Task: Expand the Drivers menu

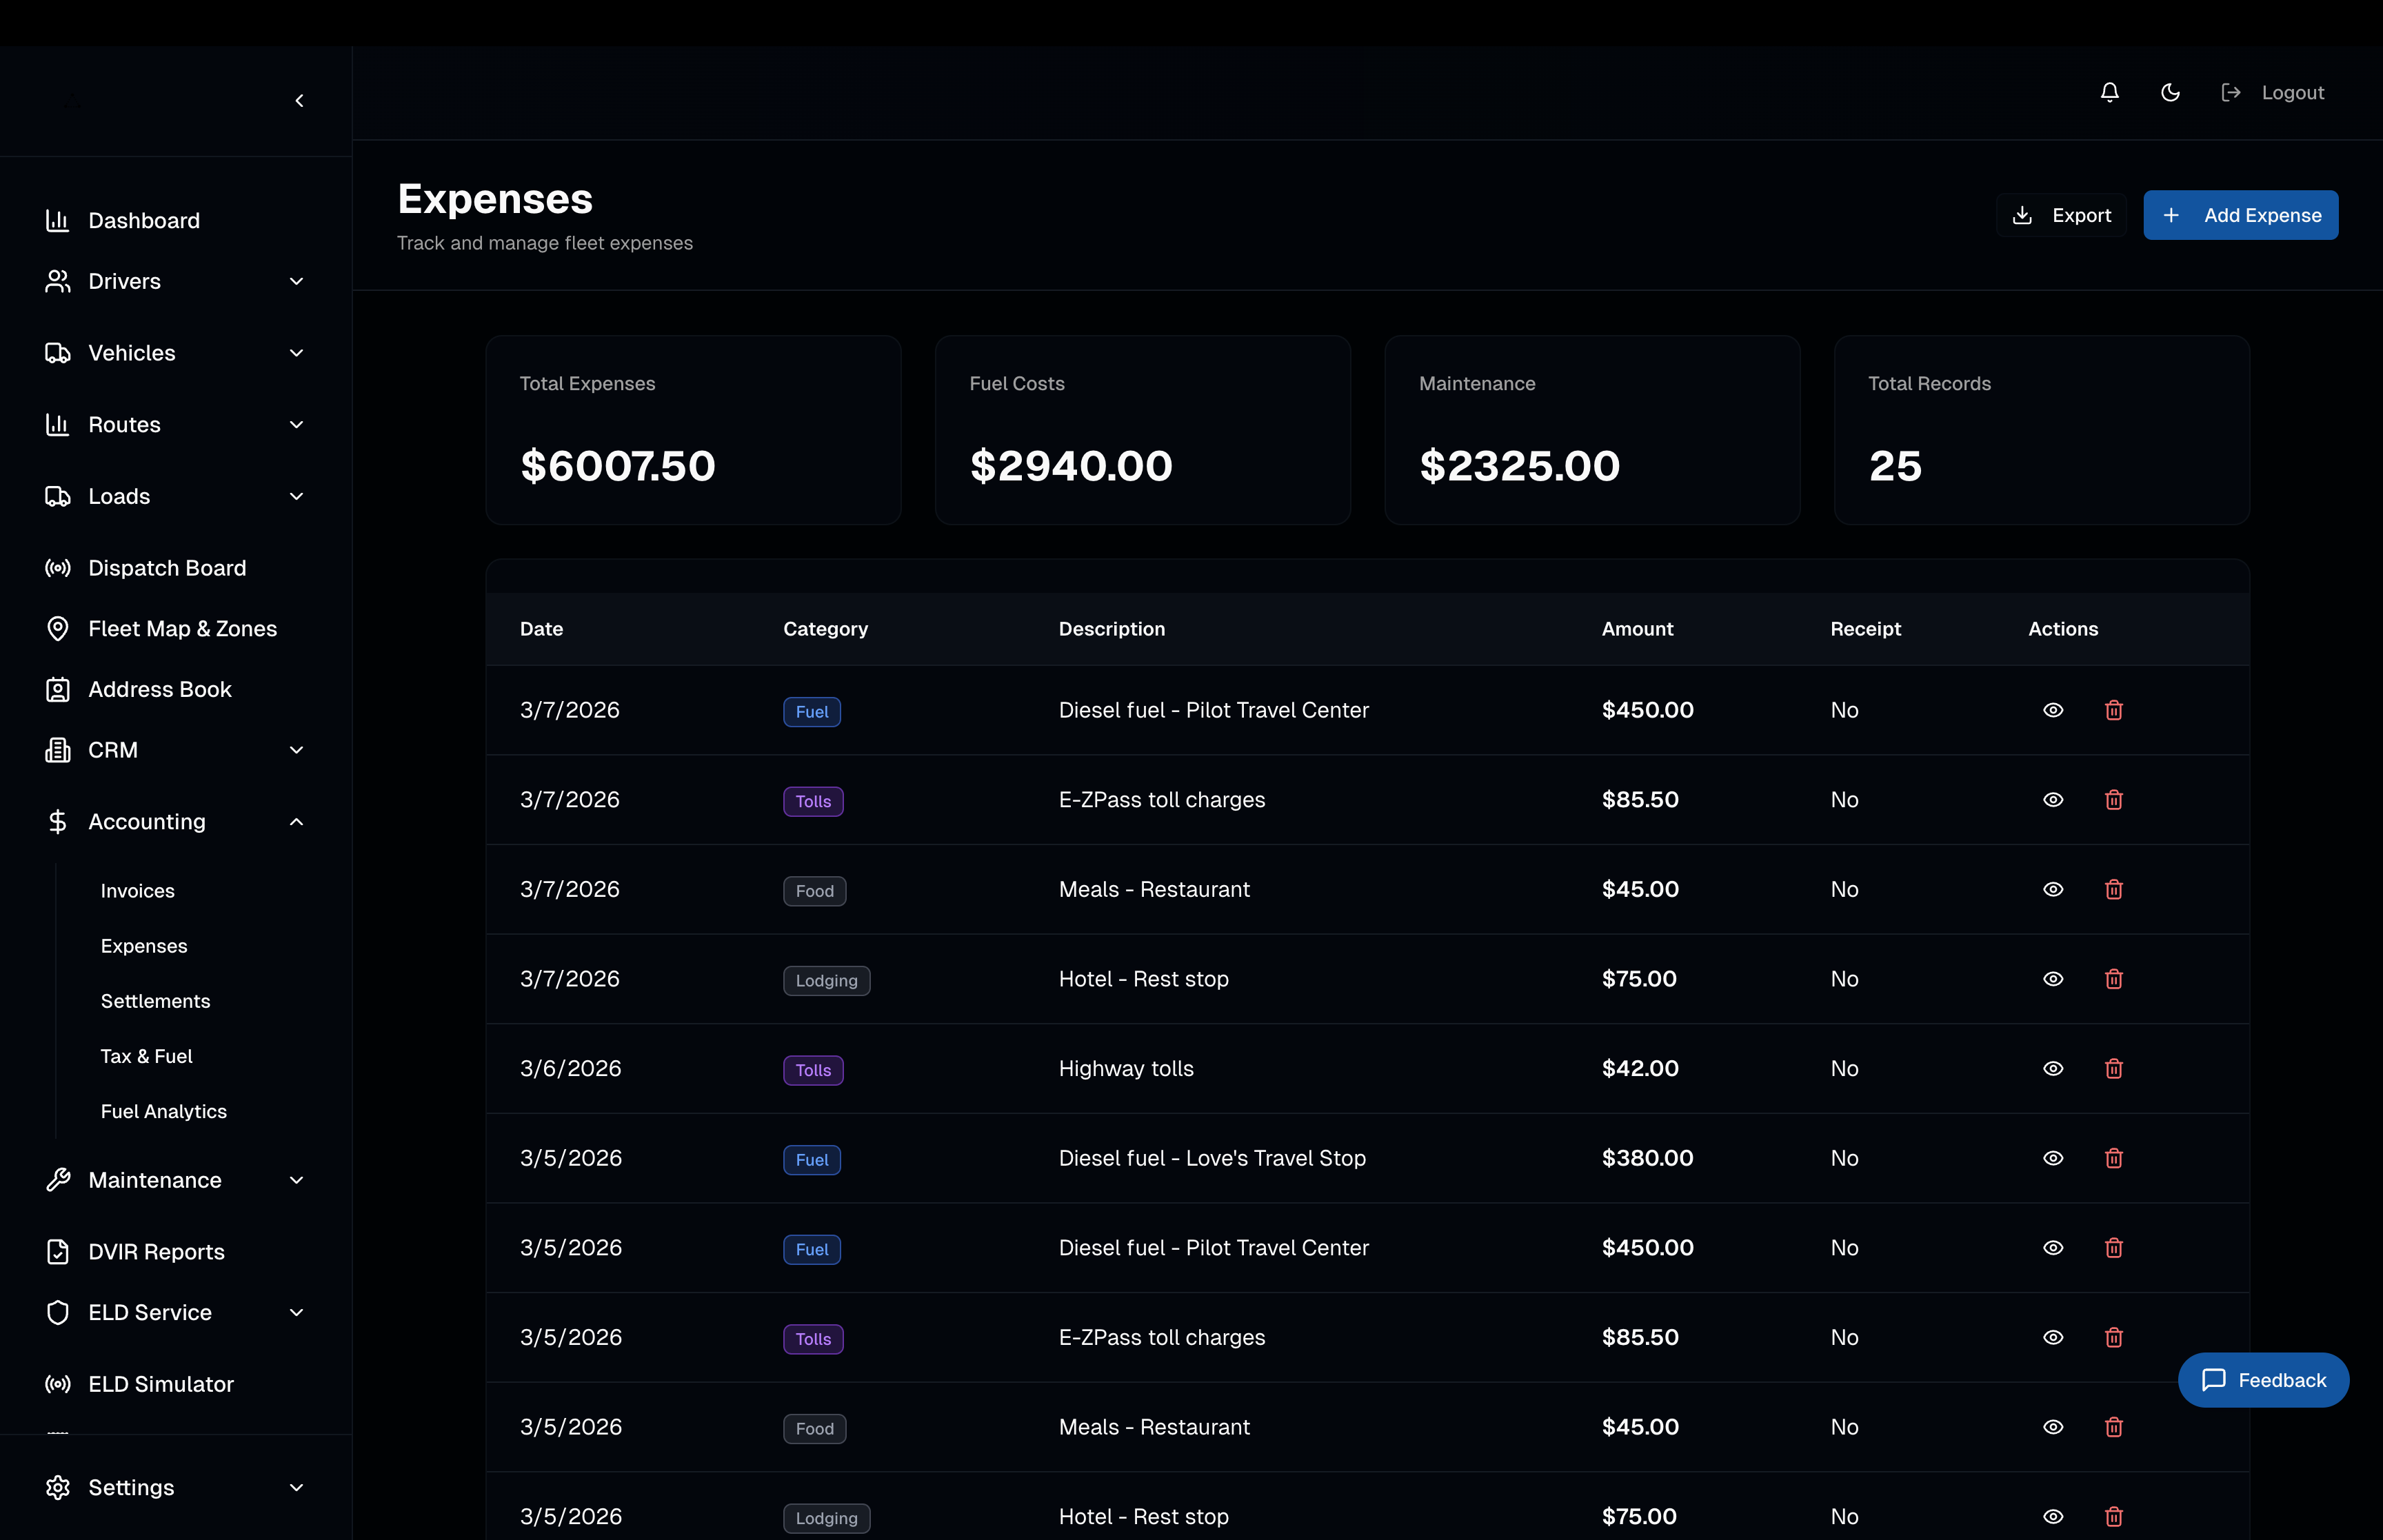Action: point(175,281)
